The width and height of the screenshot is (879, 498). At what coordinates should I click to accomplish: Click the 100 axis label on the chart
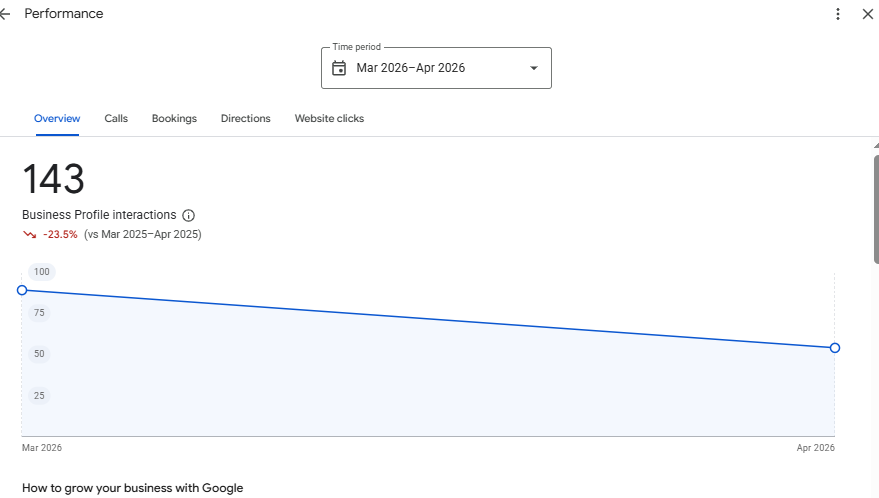[41, 272]
